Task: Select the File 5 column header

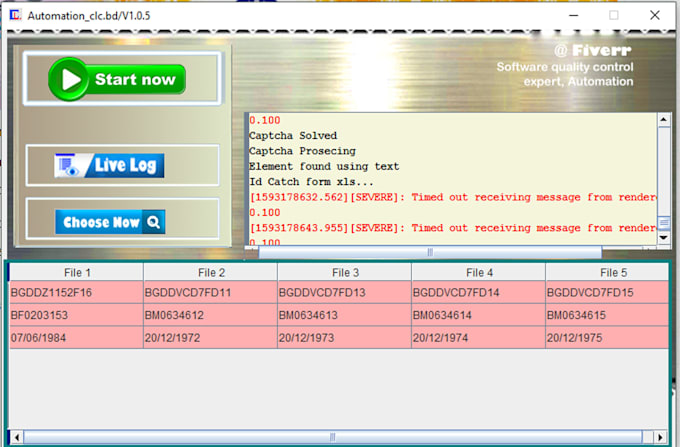Action: coord(607,272)
